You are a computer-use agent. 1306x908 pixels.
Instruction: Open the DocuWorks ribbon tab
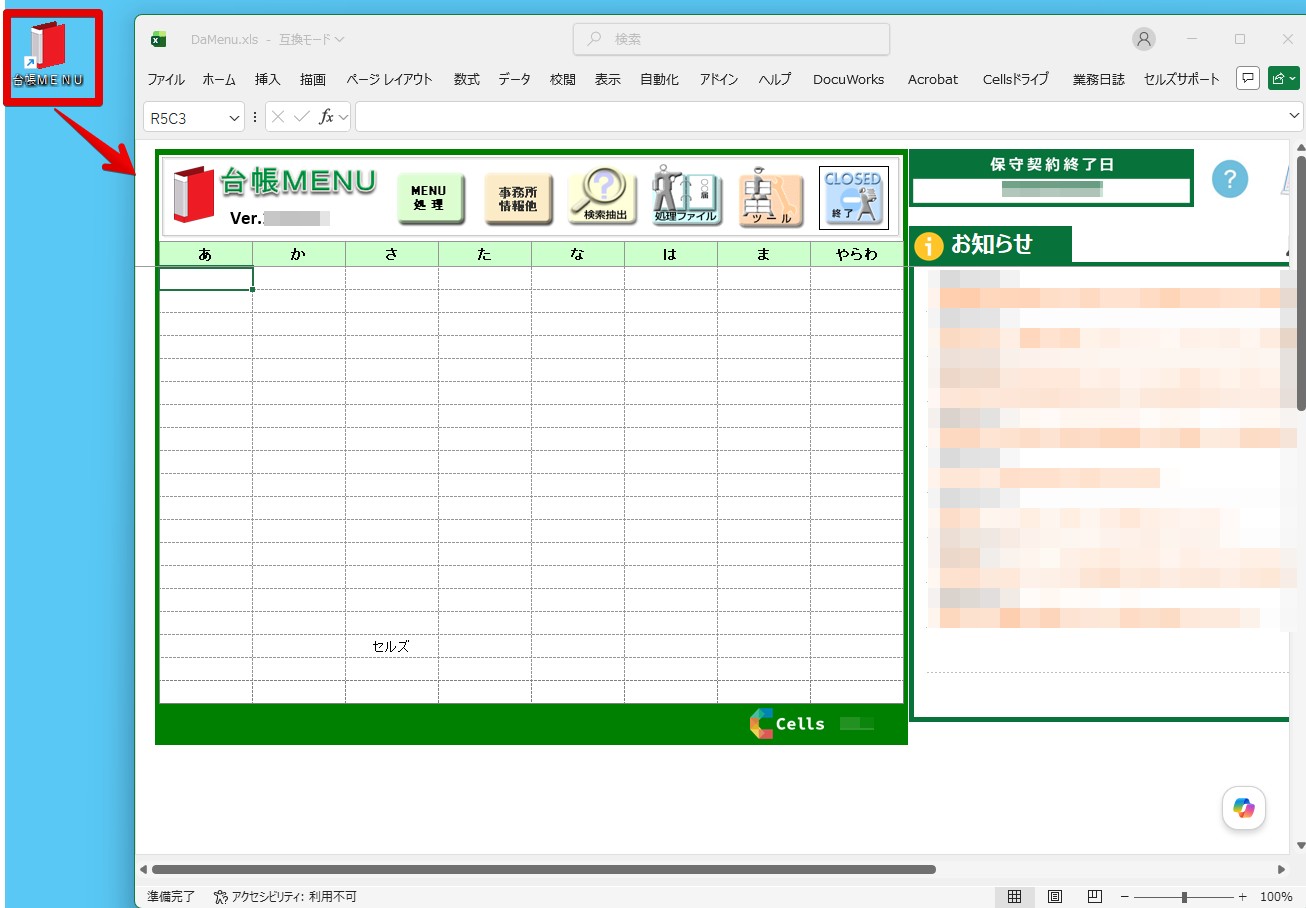pyautogui.click(x=849, y=79)
